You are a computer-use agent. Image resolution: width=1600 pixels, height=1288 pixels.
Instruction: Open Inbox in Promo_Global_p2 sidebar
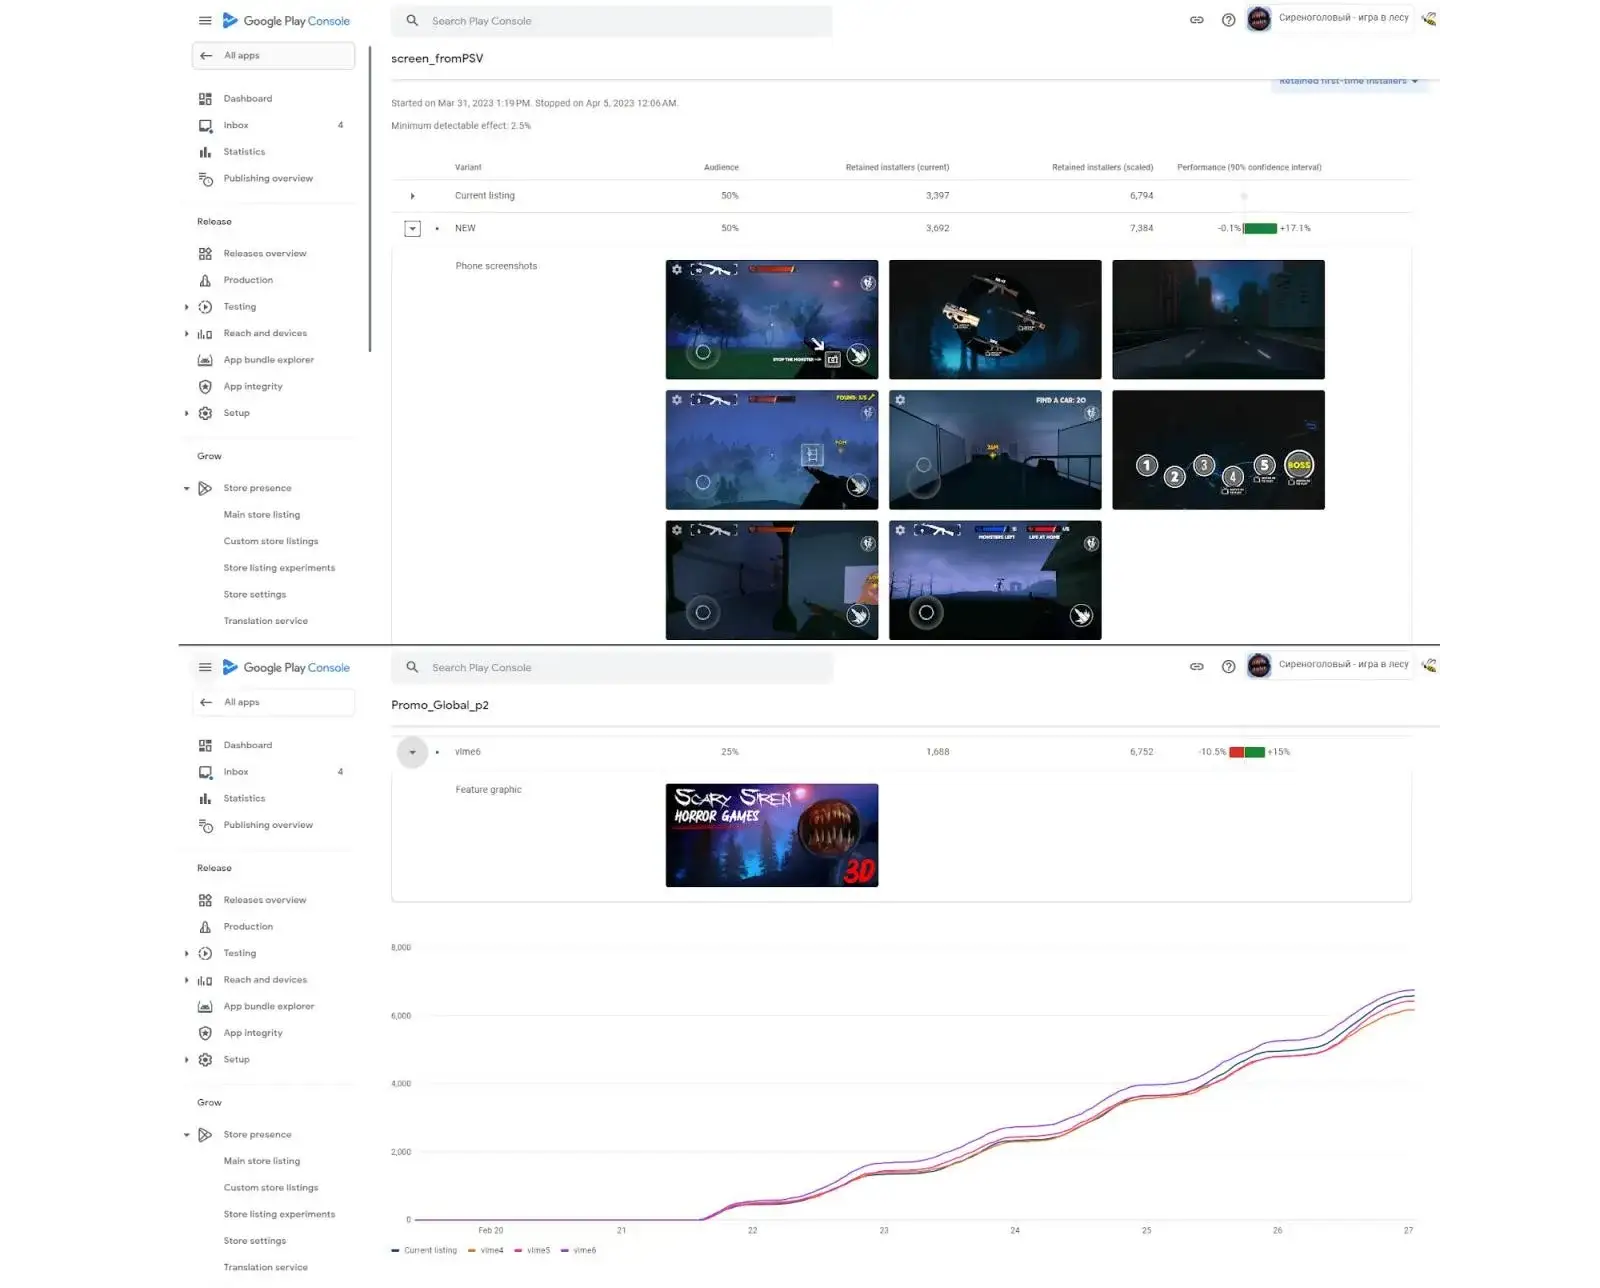(x=236, y=772)
